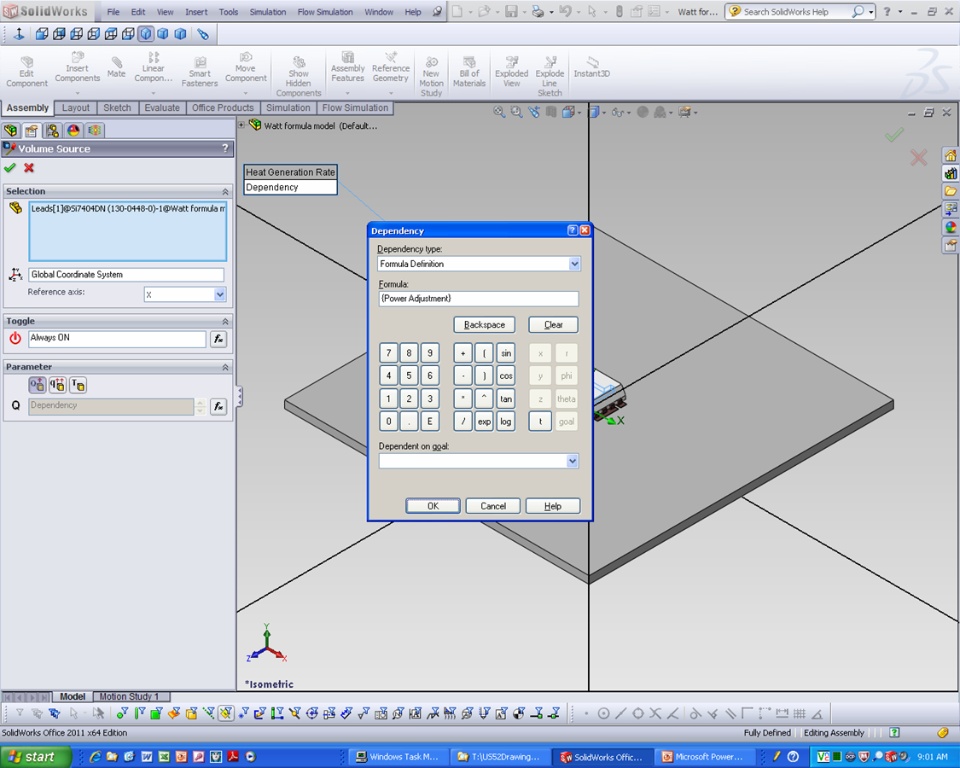This screenshot has height=768, width=960.
Task: Click the graphics area green confirm checkmark
Action: pos(894,135)
